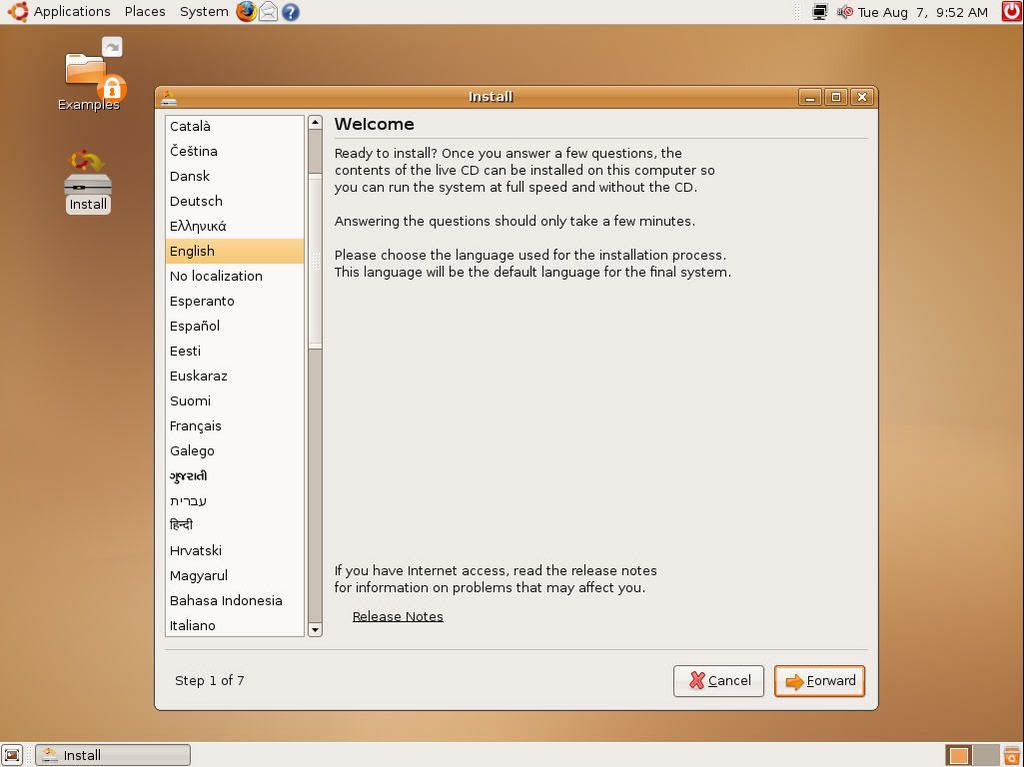Open the Places menu
Viewport: 1024px width, 767px height.
coord(145,12)
